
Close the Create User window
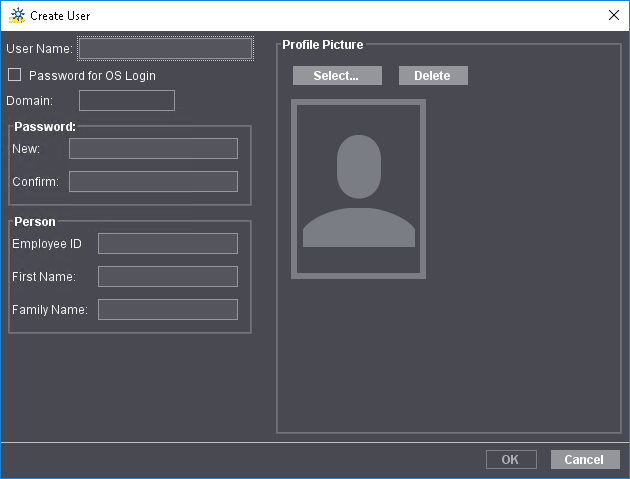(613, 15)
